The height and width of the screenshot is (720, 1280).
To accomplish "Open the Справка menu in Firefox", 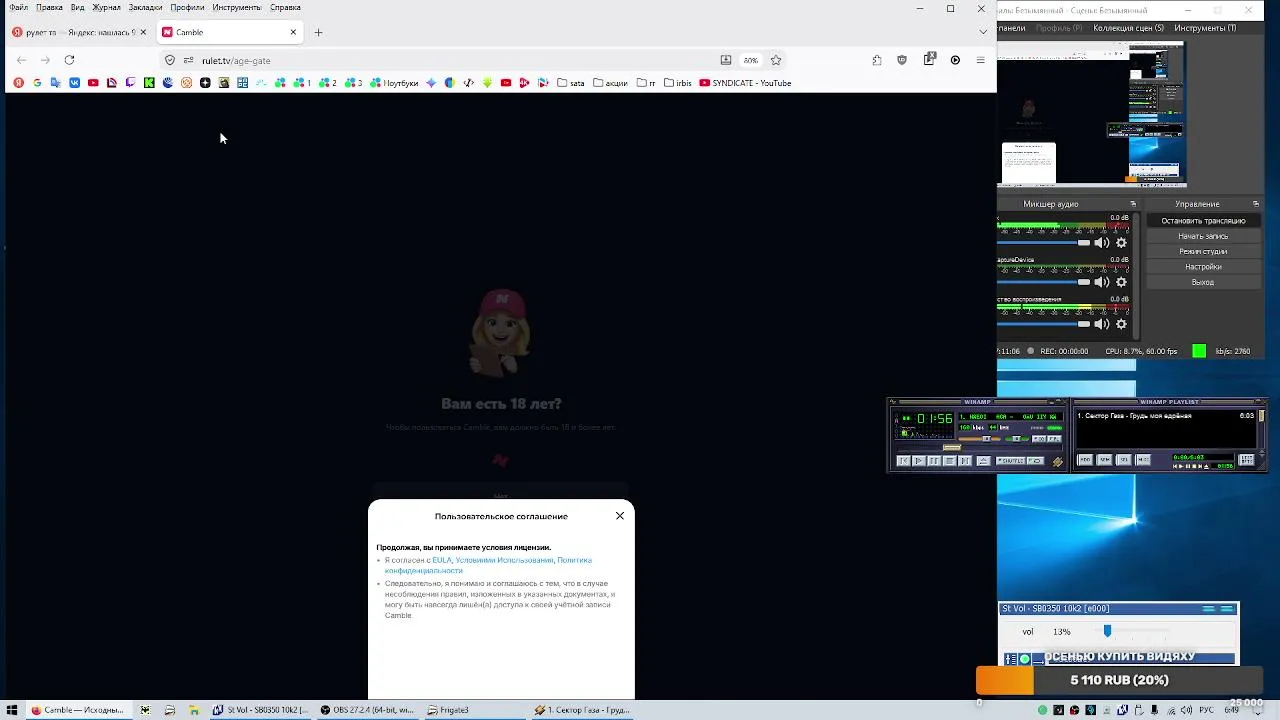I will point(285,8).
